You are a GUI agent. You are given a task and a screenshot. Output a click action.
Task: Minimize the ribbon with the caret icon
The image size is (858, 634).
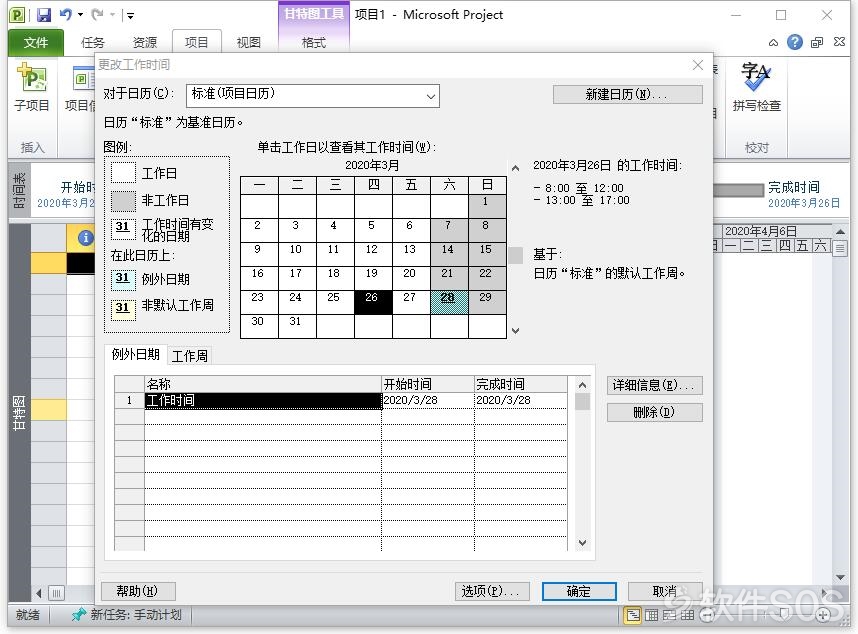point(773,43)
